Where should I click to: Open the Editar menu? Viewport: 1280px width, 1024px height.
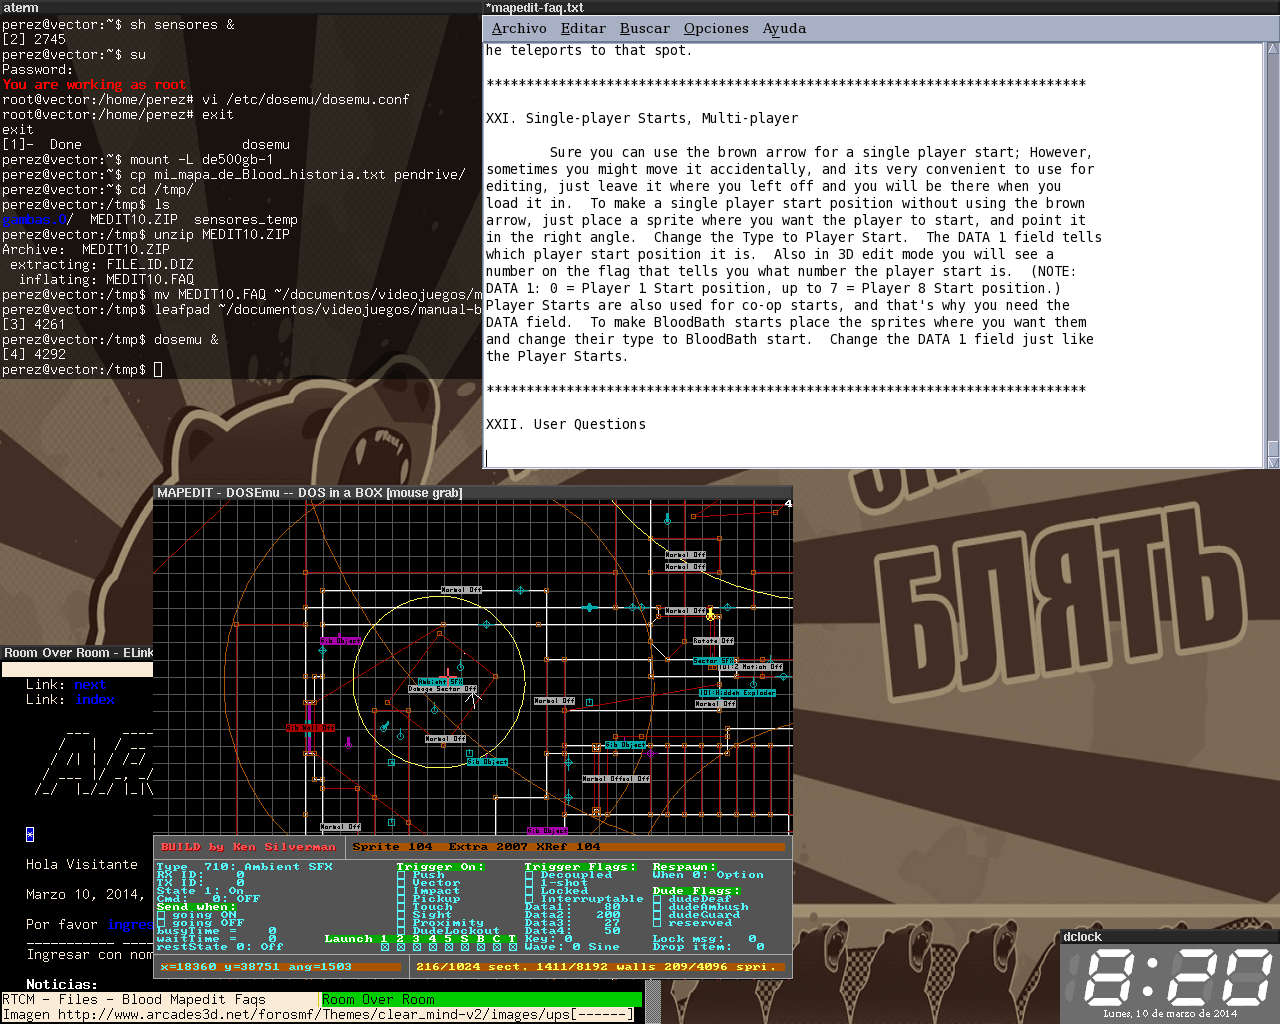583,28
